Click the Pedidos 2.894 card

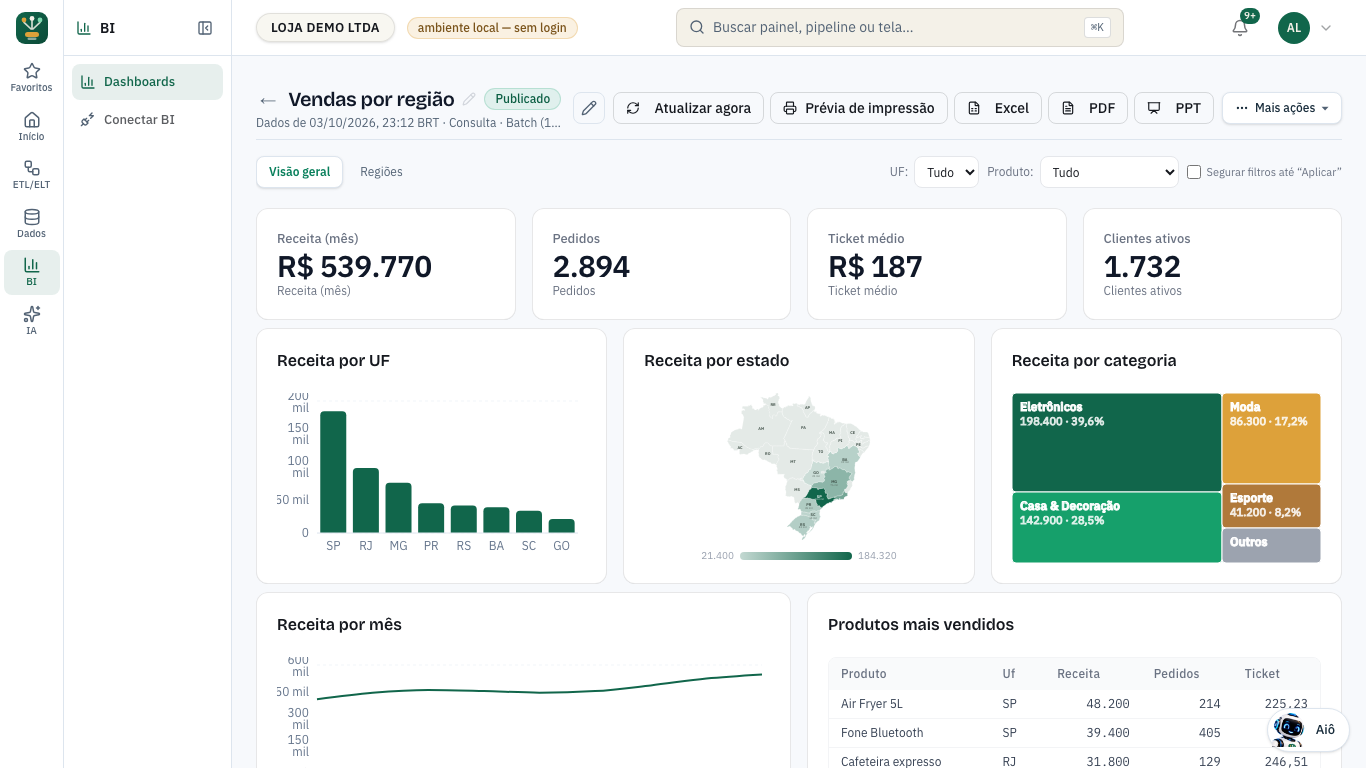661,264
